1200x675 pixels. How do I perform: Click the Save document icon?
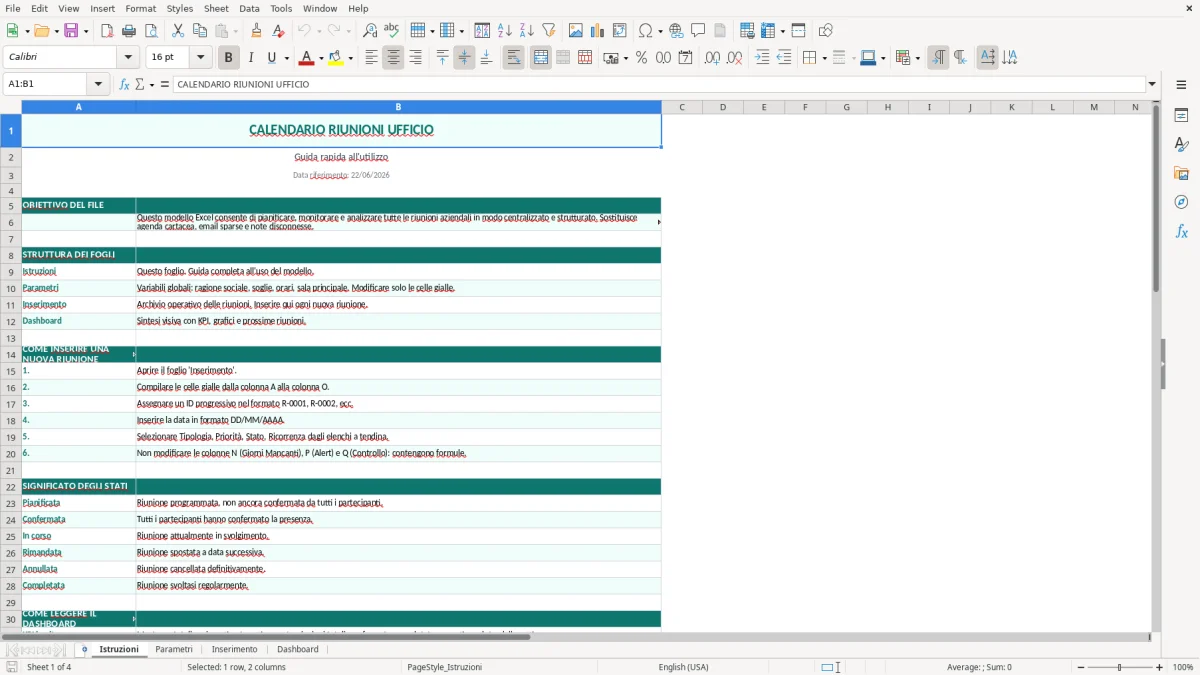pyautogui.click(x=71, y=31)
